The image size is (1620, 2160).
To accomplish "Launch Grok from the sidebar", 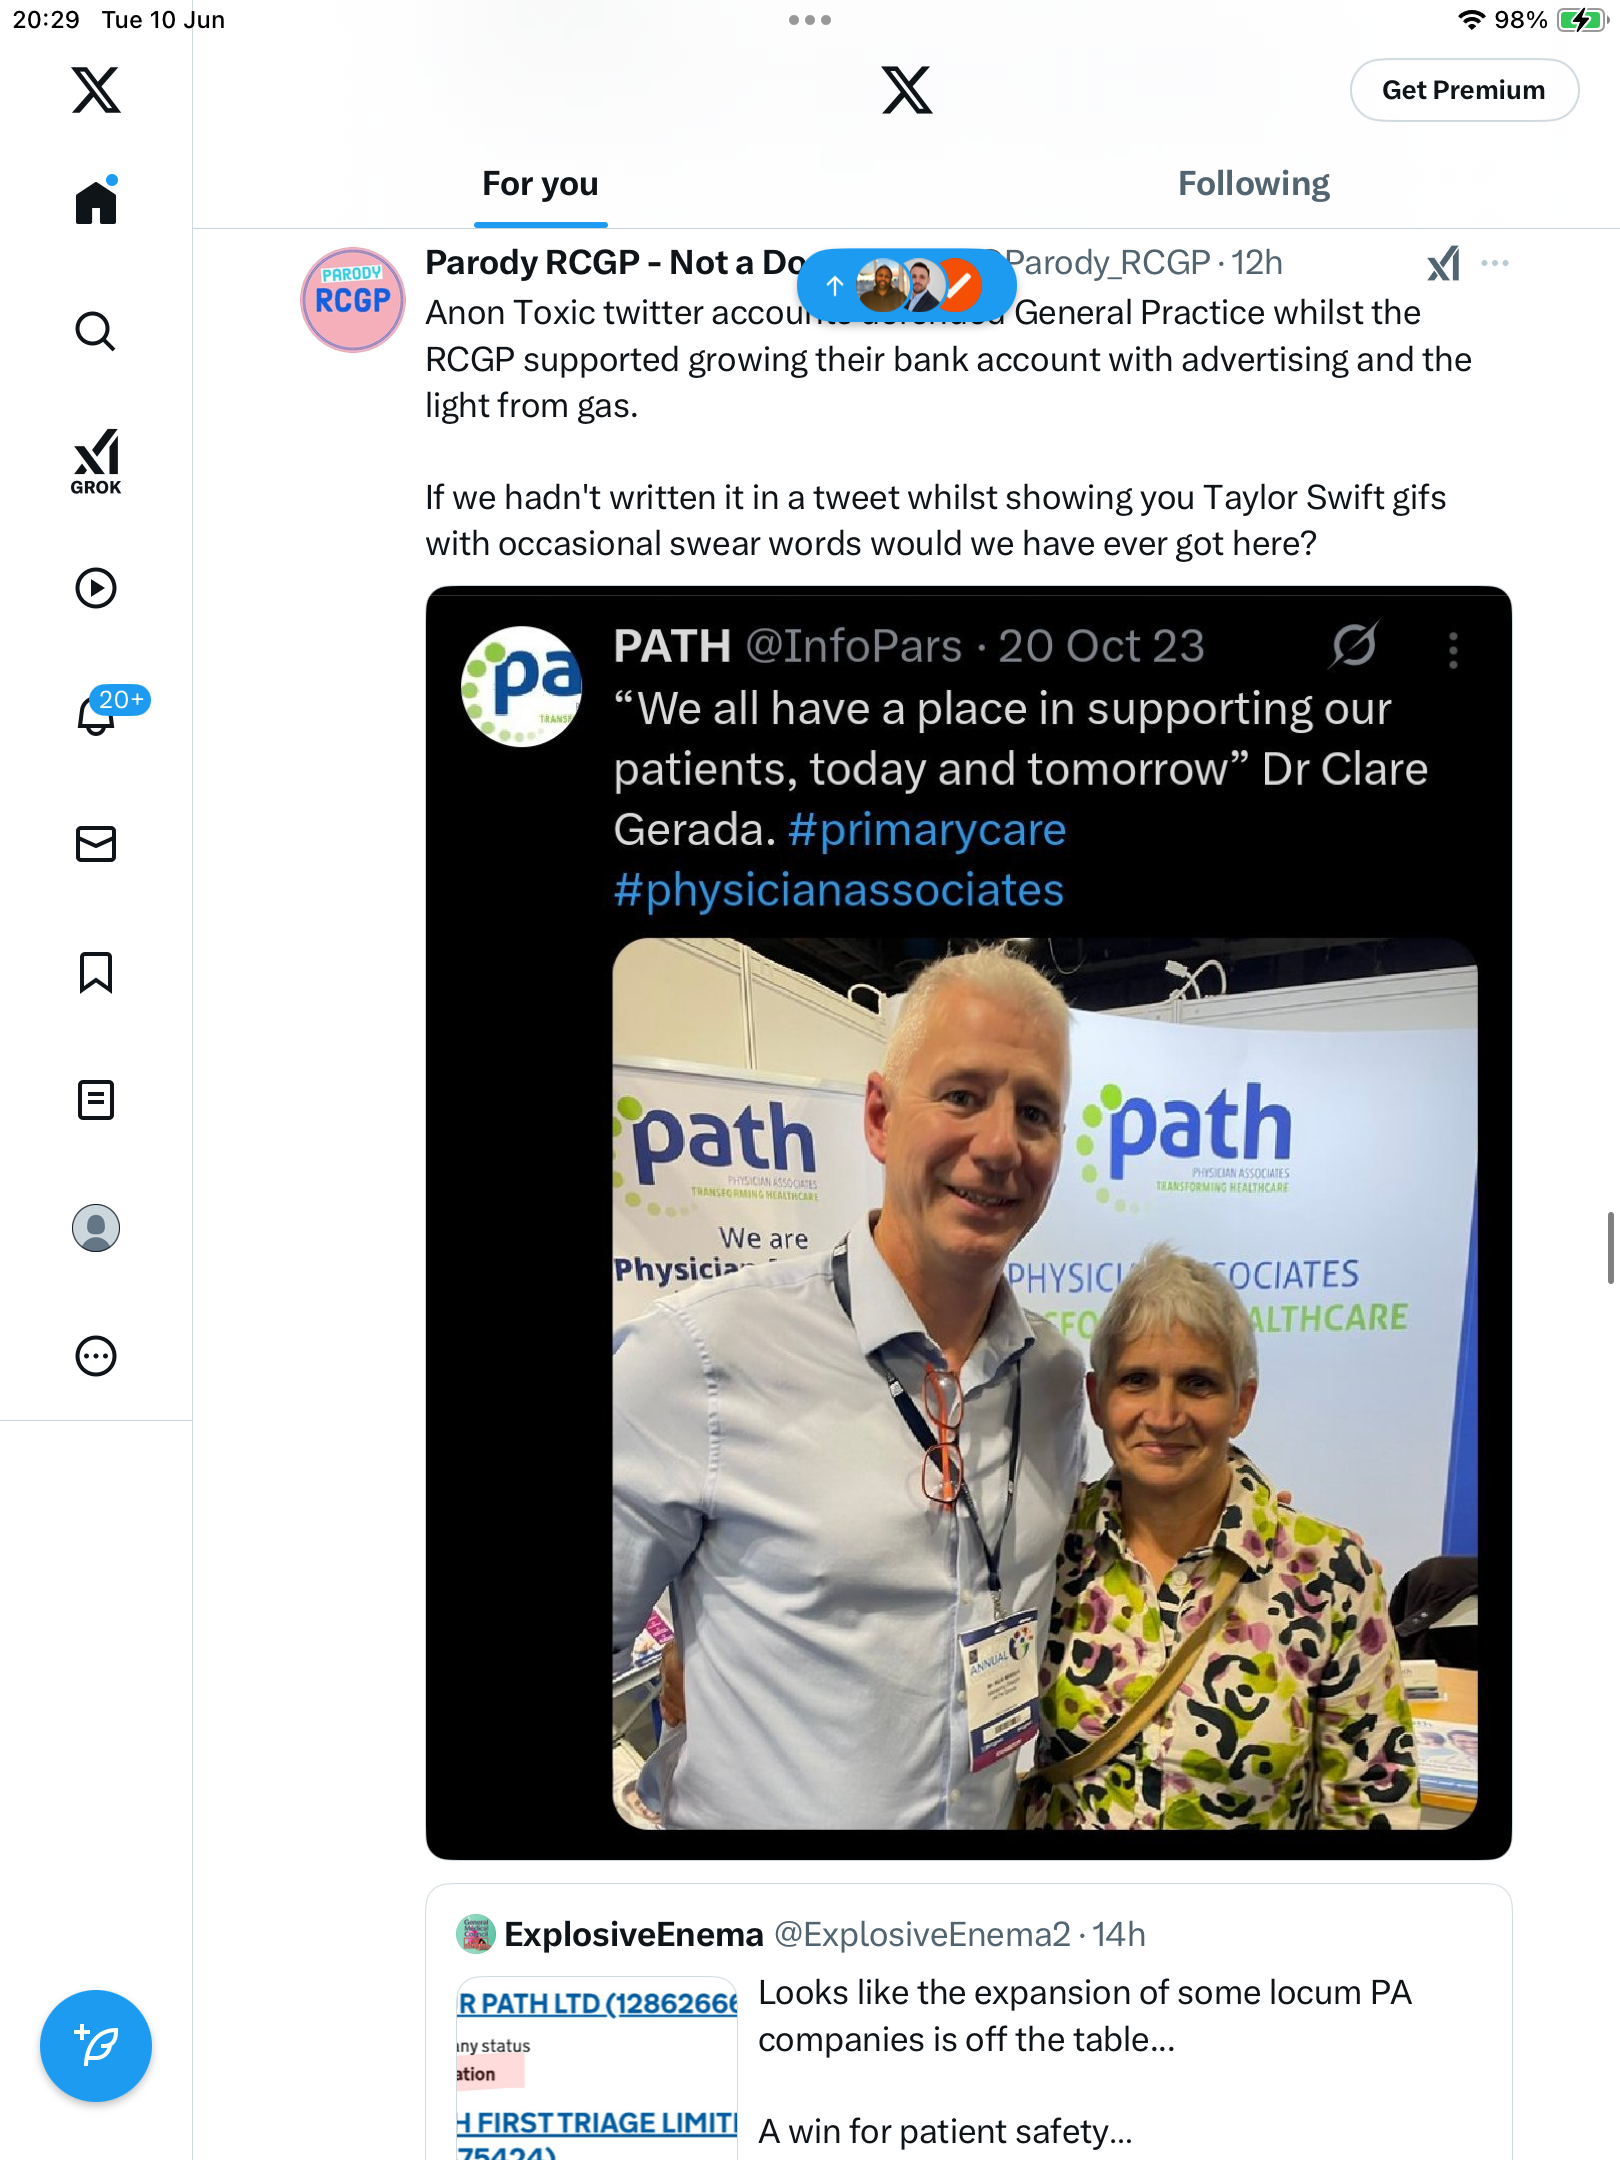I will coord(96,461).
